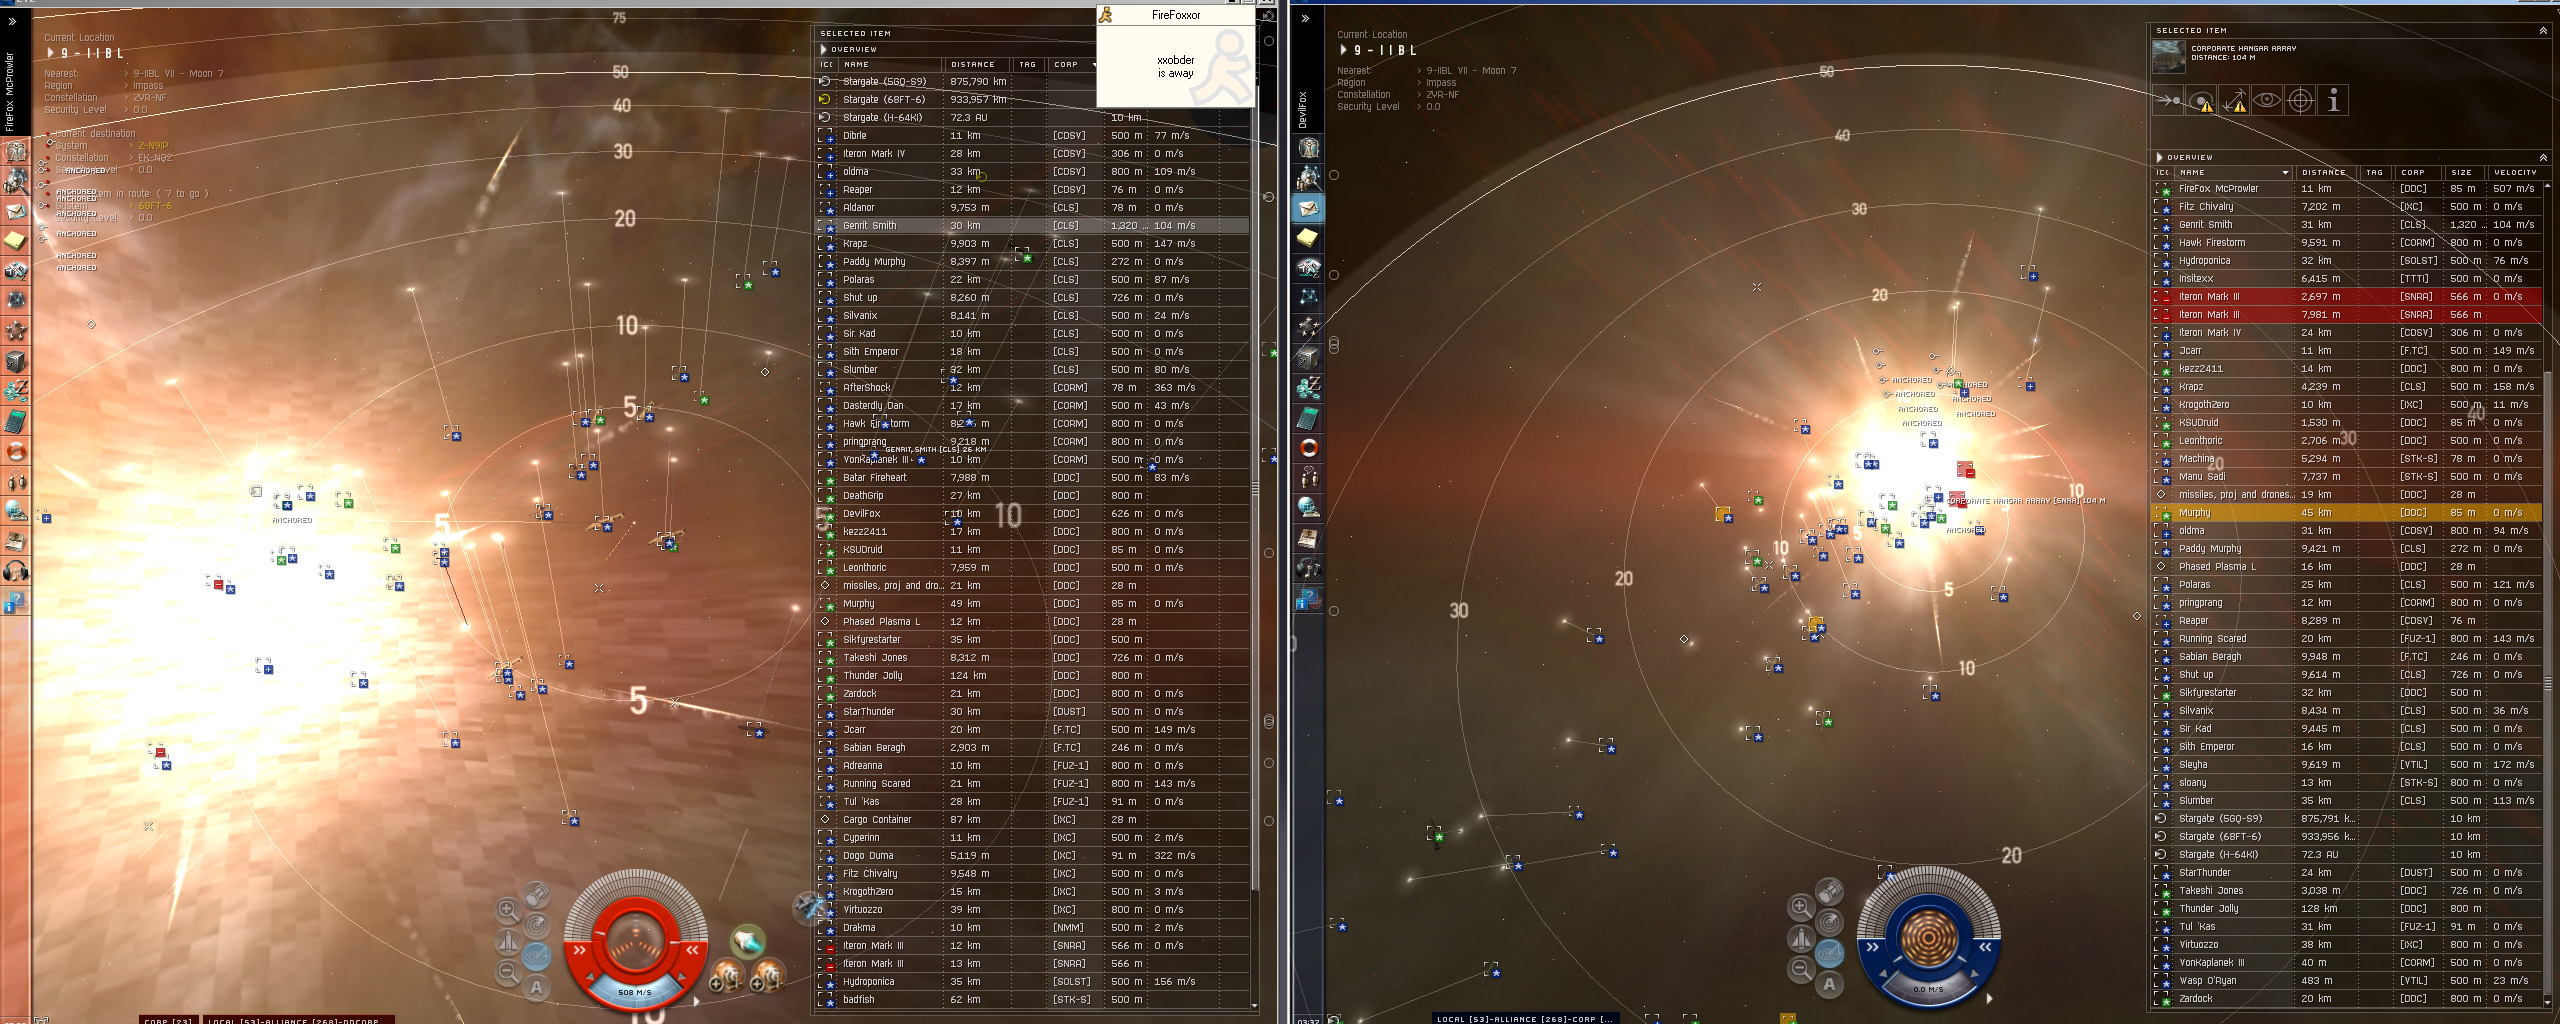Expand the DevilFox sidebar with double chevron
2560x1024 pixels.
click(x=1304, y=18)
